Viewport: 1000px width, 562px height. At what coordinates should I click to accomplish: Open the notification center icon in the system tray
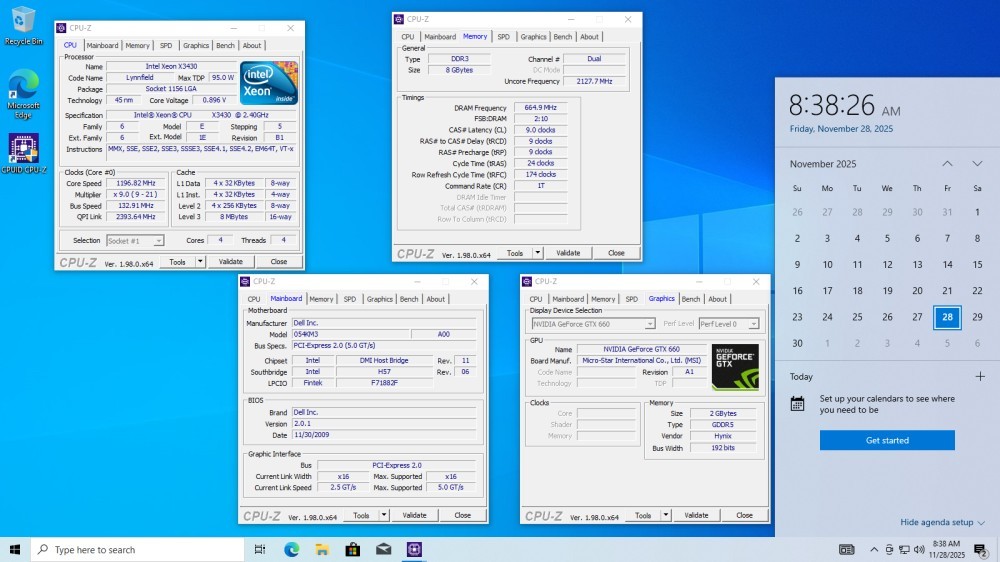click(981, 549)
